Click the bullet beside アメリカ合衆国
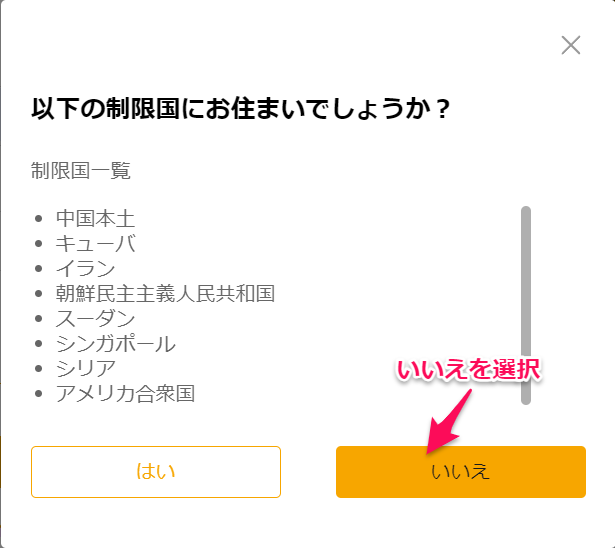Viewport: 615px width, 548px height. 38,393
